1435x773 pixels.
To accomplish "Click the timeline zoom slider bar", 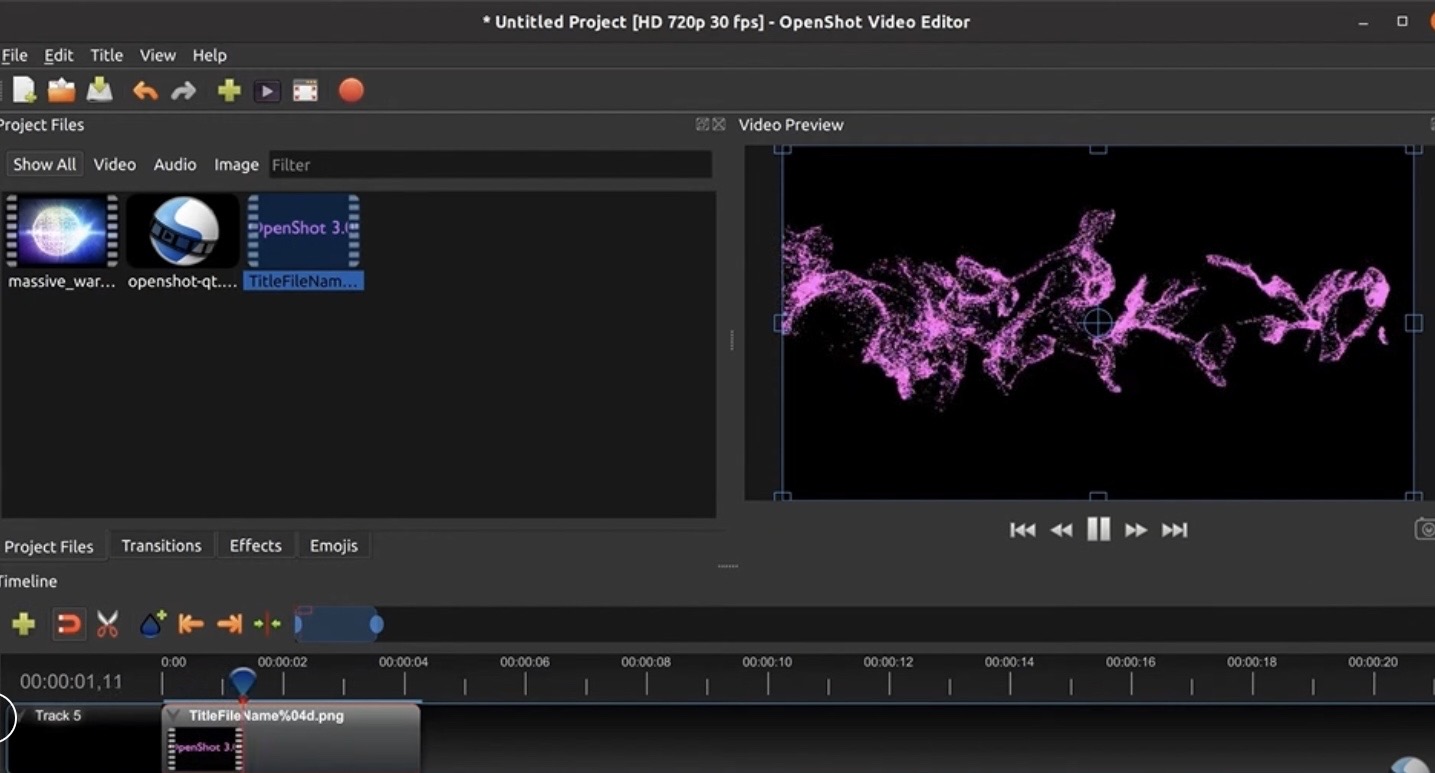I will pos(338,625).
